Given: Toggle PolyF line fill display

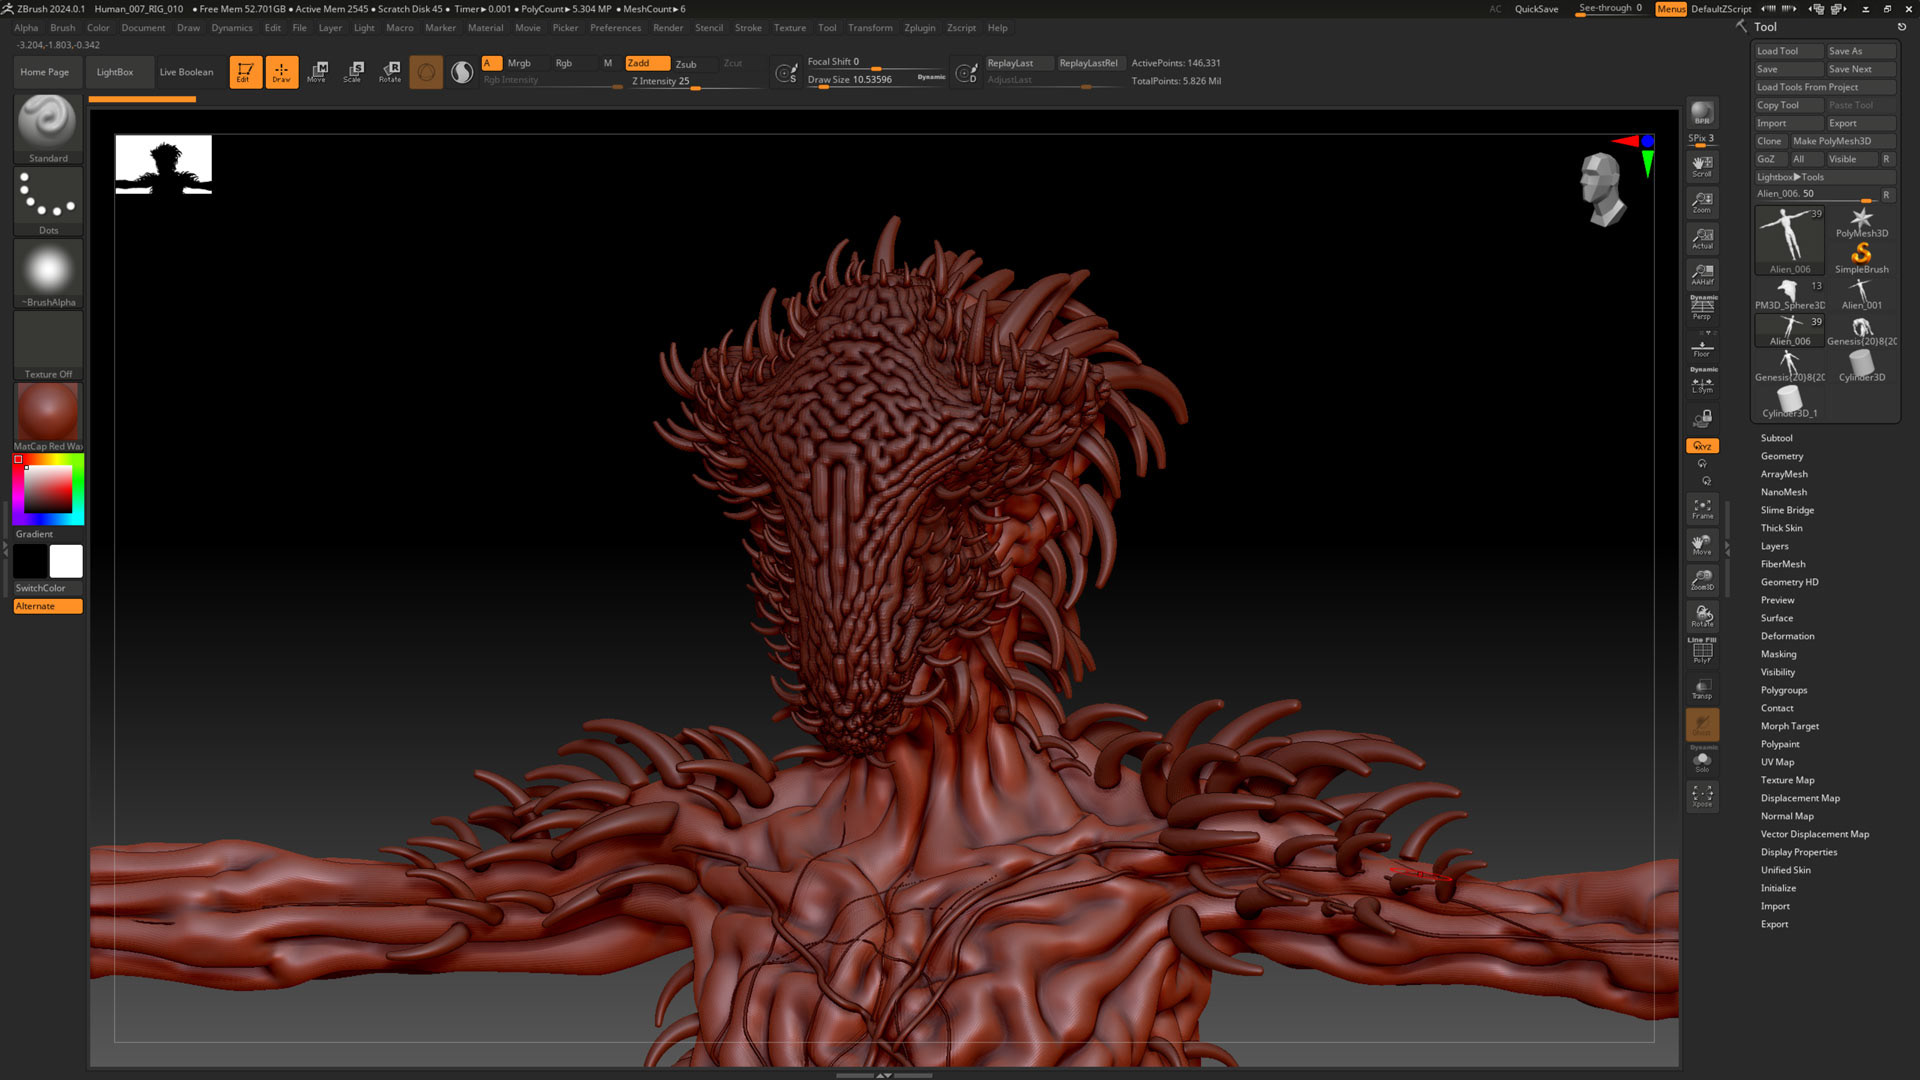Looking at the screenshot, I should pyautogui.click(x=1701, y=651).
